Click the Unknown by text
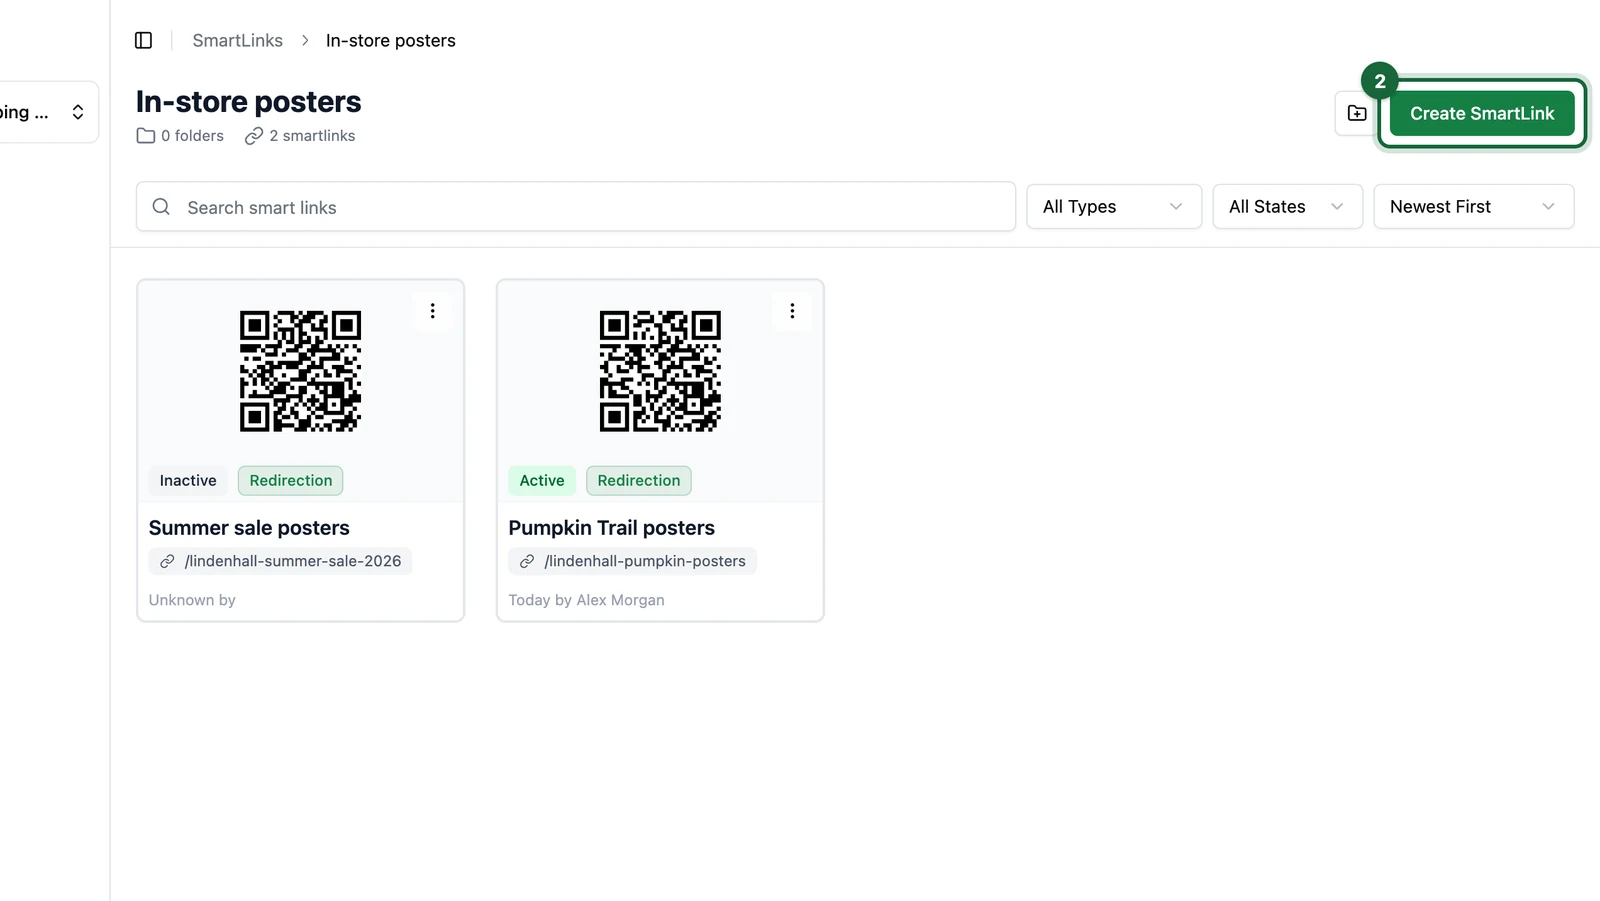 pyautogui.click(x=192, y=600)
